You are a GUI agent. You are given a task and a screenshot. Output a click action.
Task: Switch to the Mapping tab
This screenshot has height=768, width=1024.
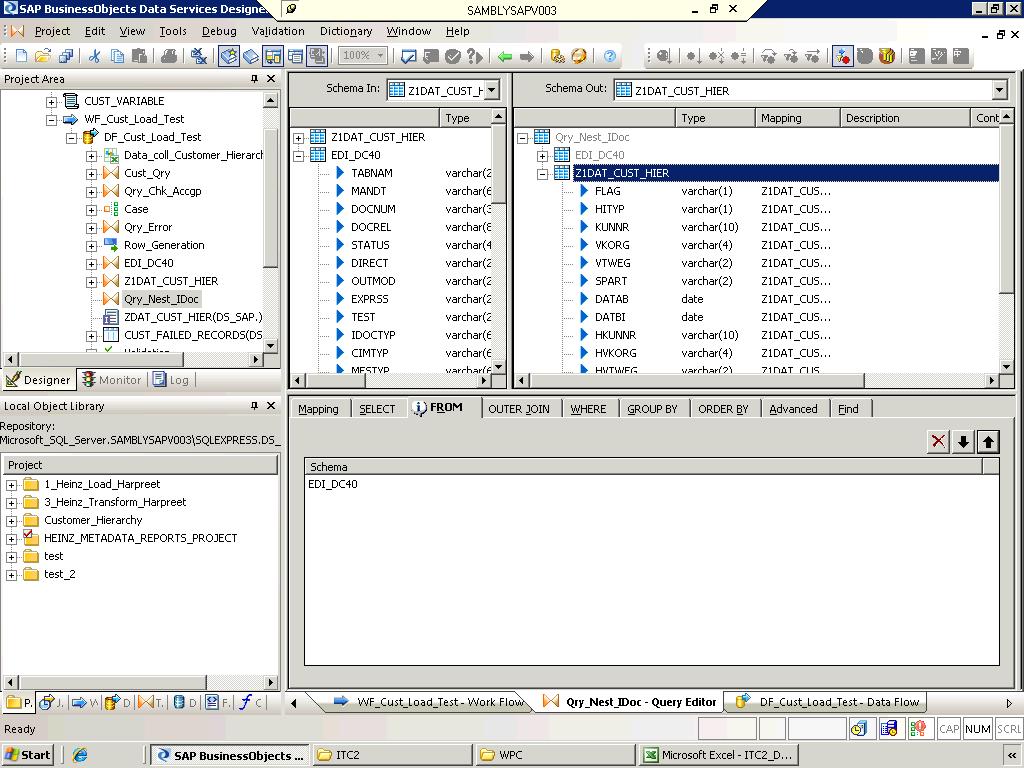click(x=319, y=409)
